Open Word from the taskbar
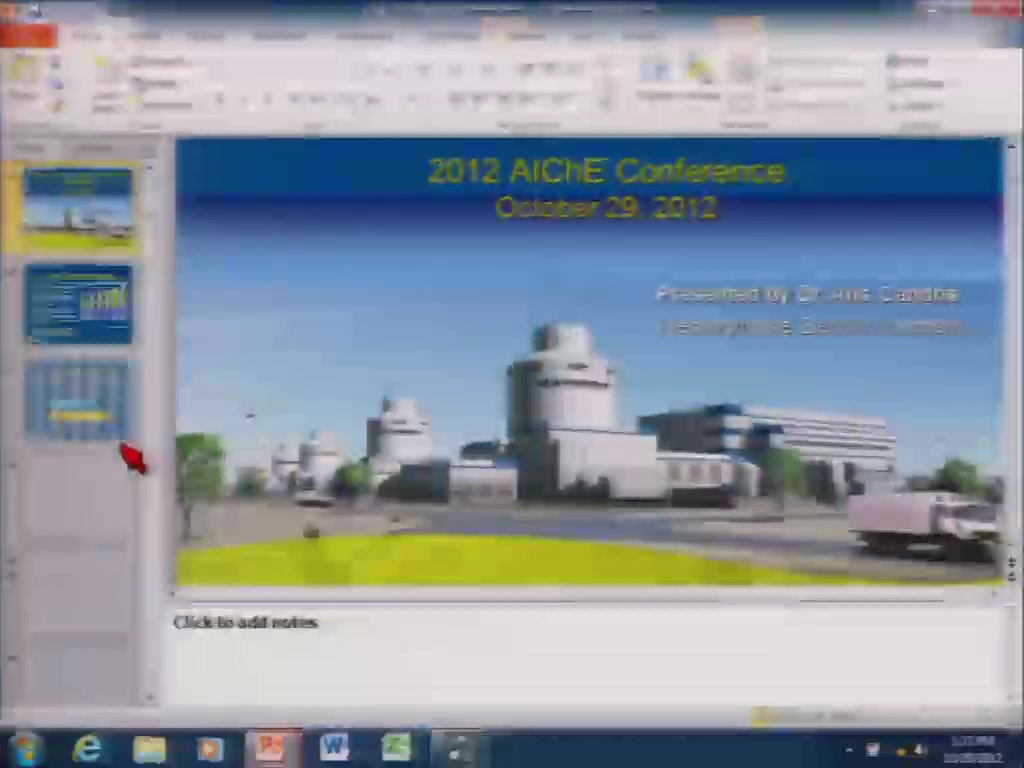Image resolution: width=1024 pixels, height=768 pixels. [334, 748]
